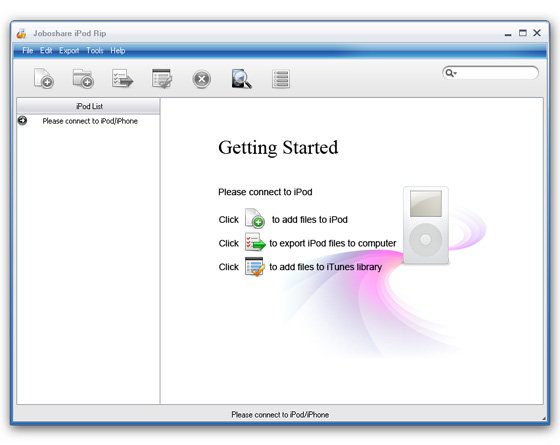The height and width of the screenshot is (445, 560).
Task: Click the list view toolbar icon
Action: pos(281,79)
